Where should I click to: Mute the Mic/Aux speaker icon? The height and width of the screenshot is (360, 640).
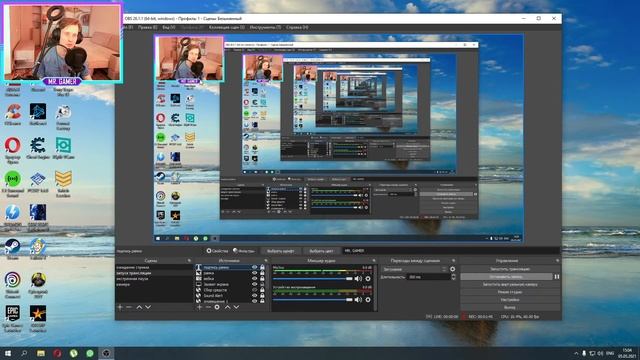[358, 278]
